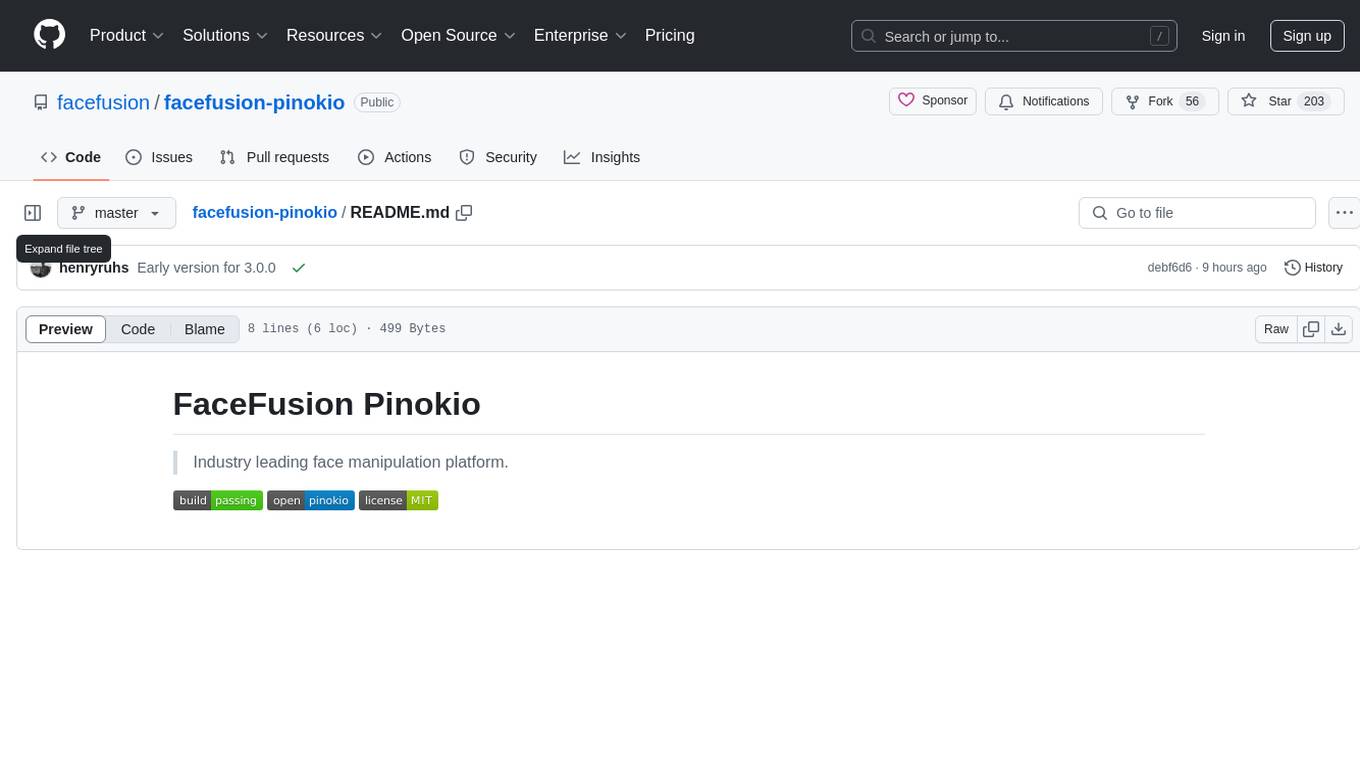Image resolution: width=1360 pixels, height=764 pixels.
Task: Click the fork count 56
Action: click(x=1192, y=101)
